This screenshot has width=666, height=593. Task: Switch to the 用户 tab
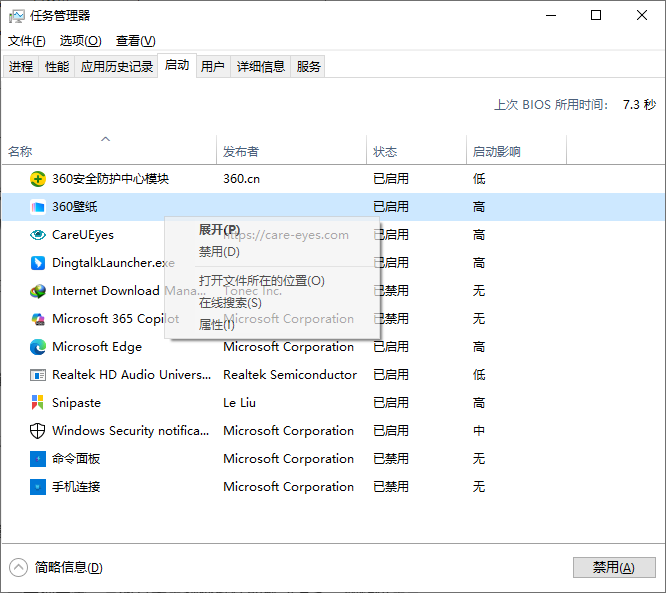(x=213, y=67)
